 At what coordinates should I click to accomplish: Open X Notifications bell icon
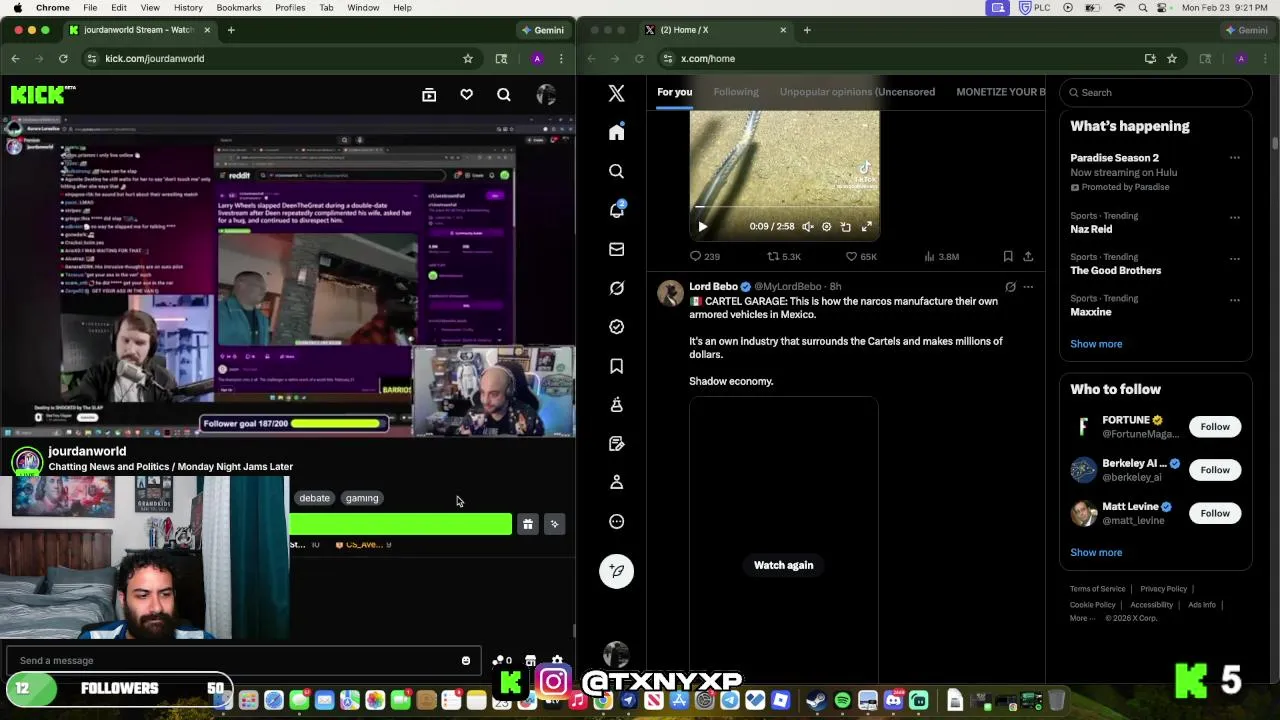point(617,210)
